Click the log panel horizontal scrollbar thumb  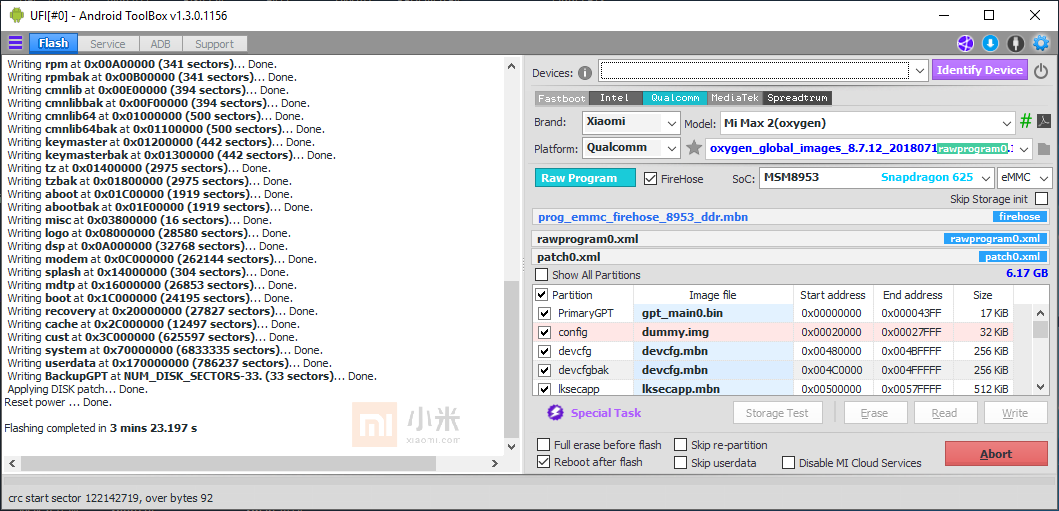[229, 463]
